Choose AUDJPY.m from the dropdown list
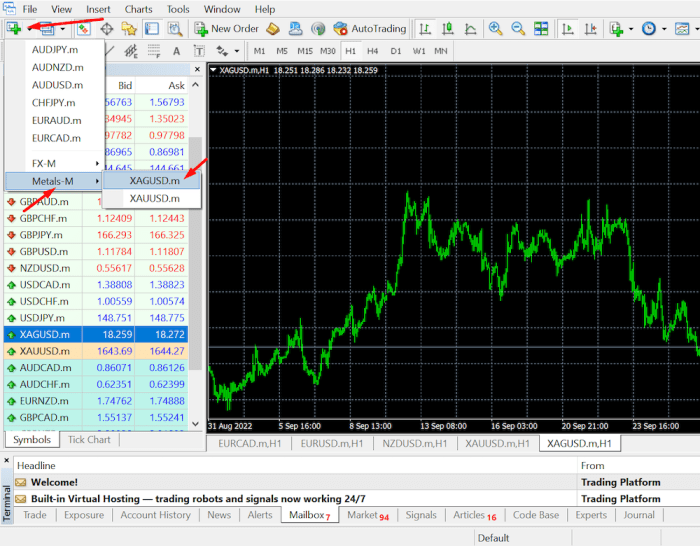Screen dimensions: 700x546 point(55,50)
